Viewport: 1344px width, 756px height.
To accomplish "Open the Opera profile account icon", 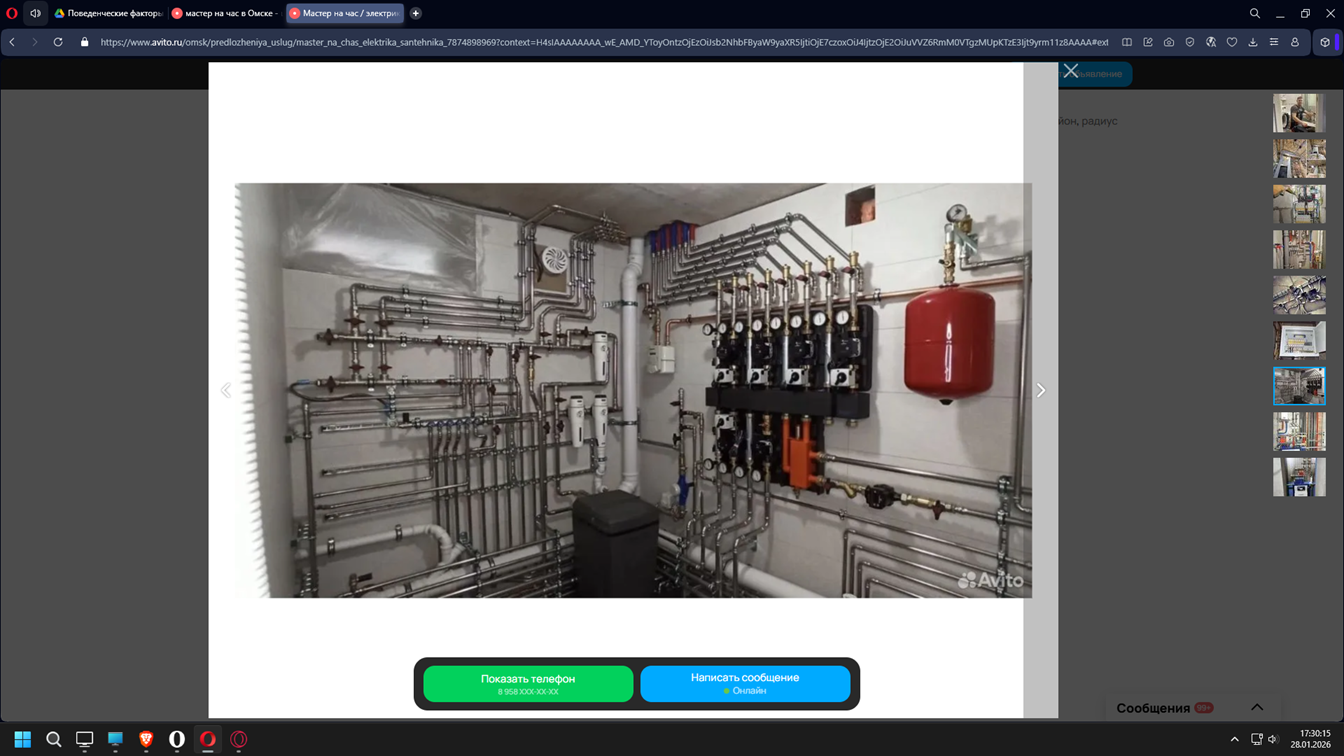I will pos(1295,42).
